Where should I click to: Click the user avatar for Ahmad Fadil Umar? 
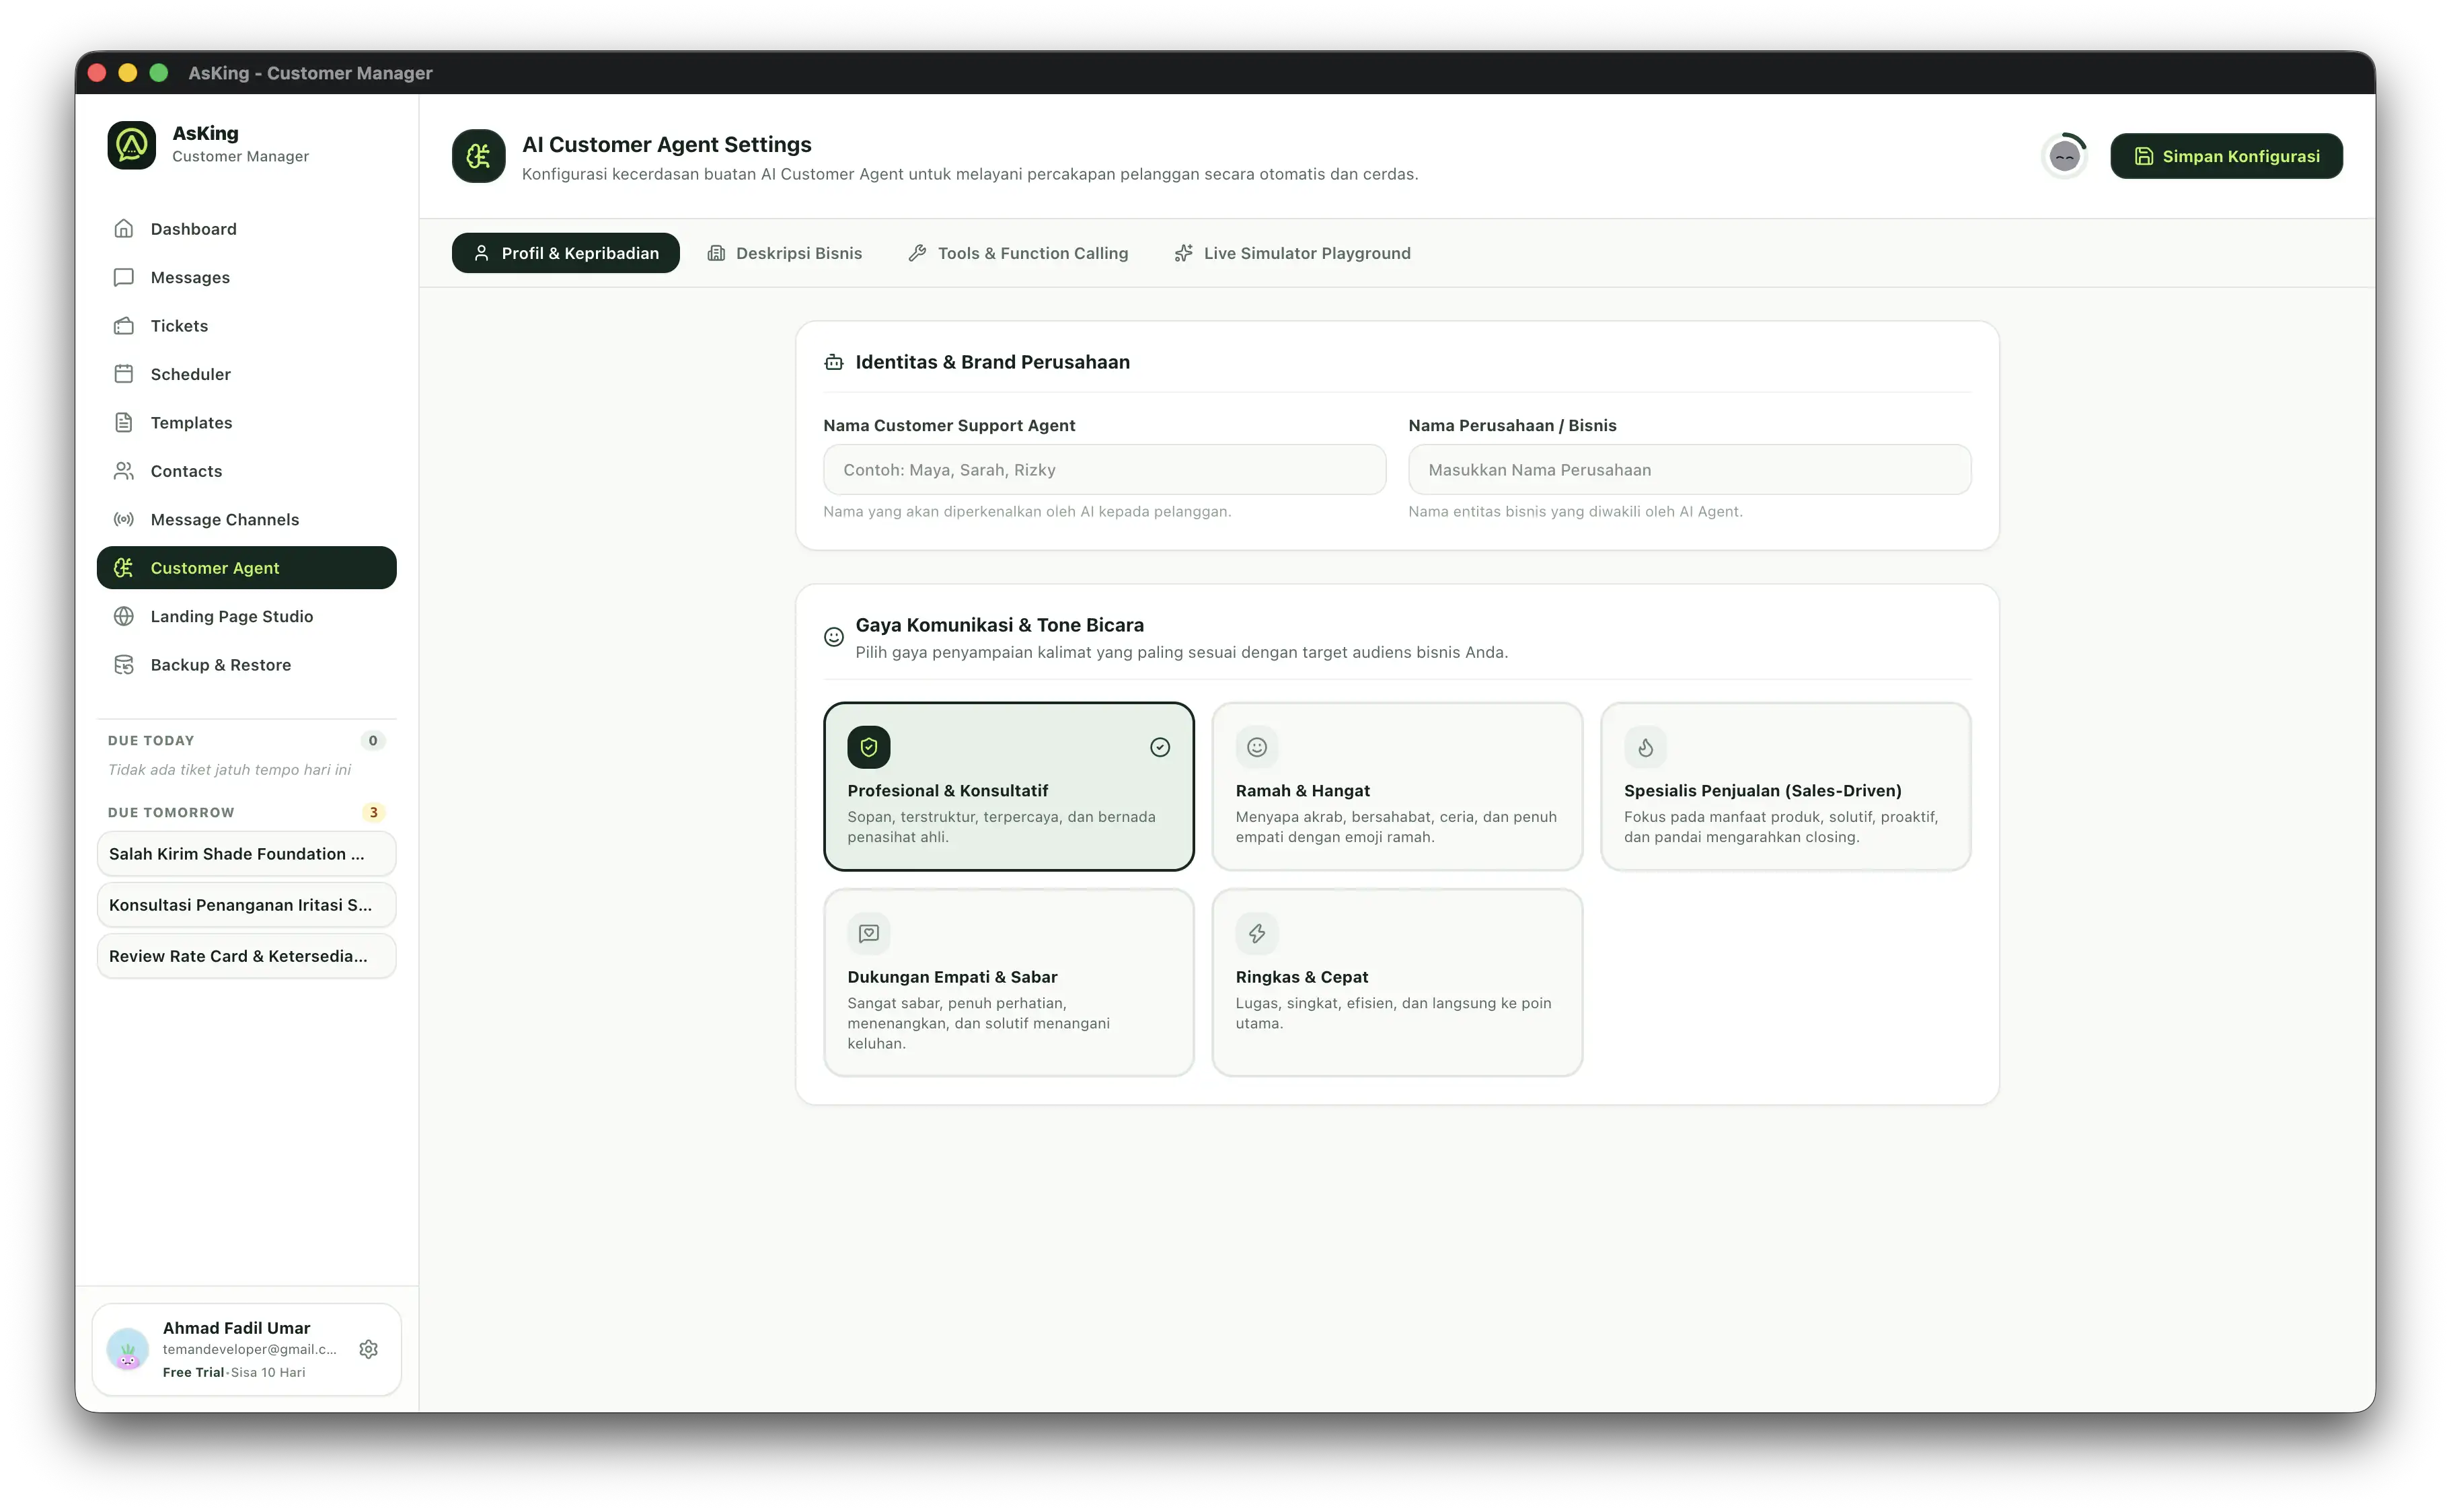point(128,1349)
